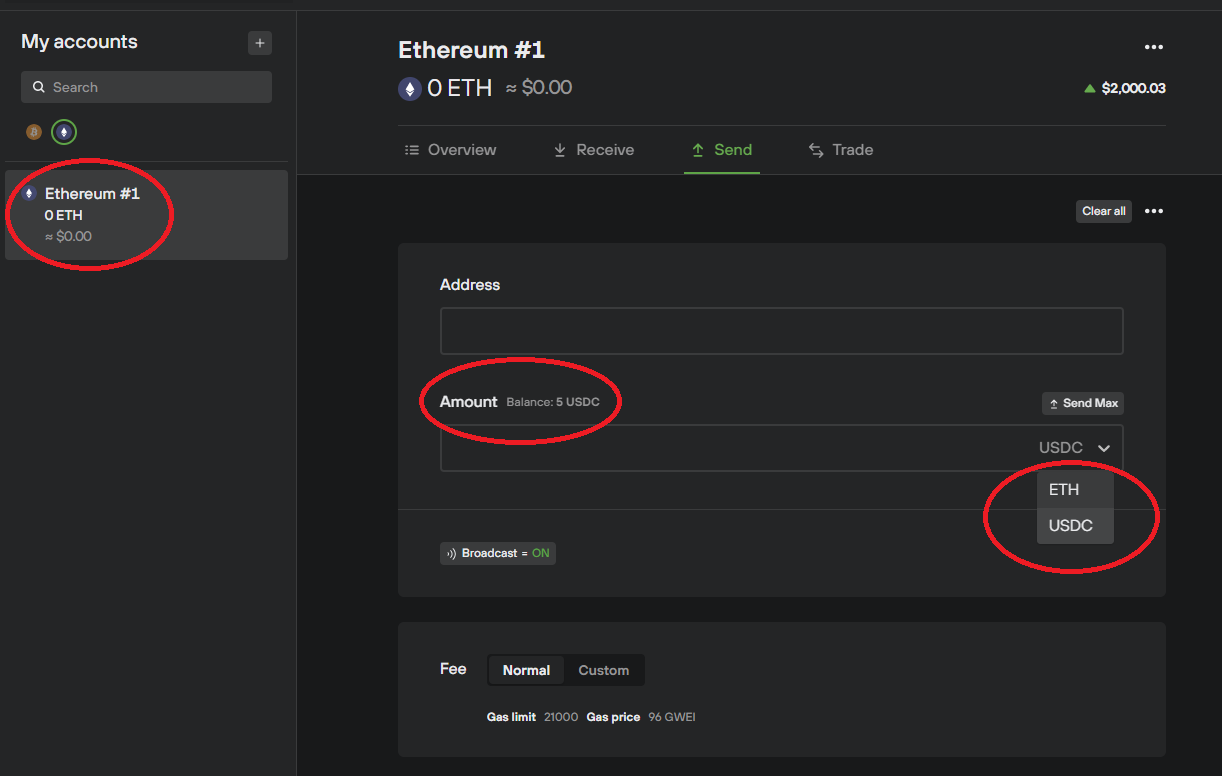
Task: Click the Send Max button
Action: tap(1083, 403)
